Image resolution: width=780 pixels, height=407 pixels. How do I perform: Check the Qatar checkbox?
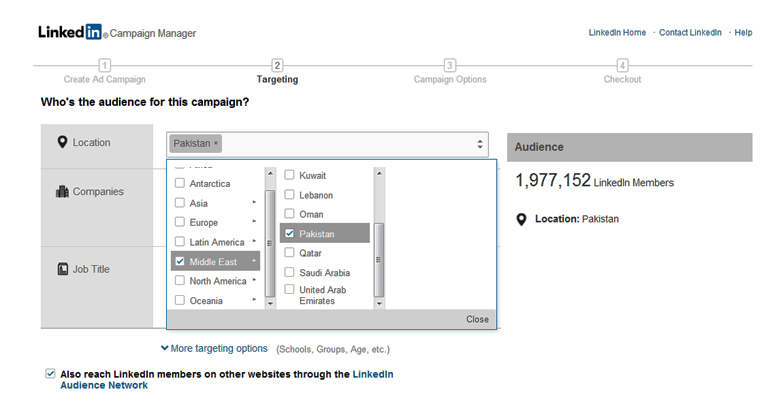pyautogui.click(x=289, y=252)
